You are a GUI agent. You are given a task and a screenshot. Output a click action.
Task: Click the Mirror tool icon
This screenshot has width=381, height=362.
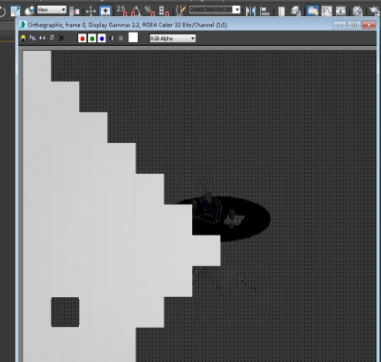tap(250, 11)
